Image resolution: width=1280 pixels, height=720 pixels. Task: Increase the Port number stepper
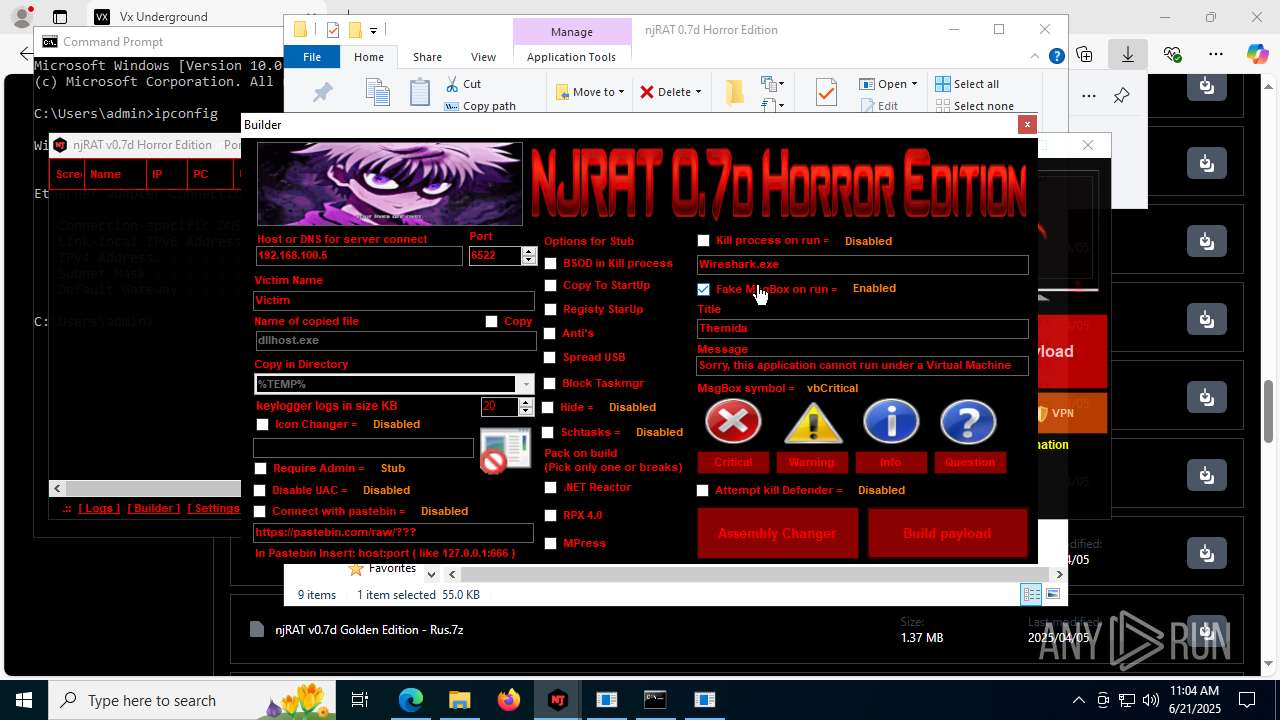(529, 251)
